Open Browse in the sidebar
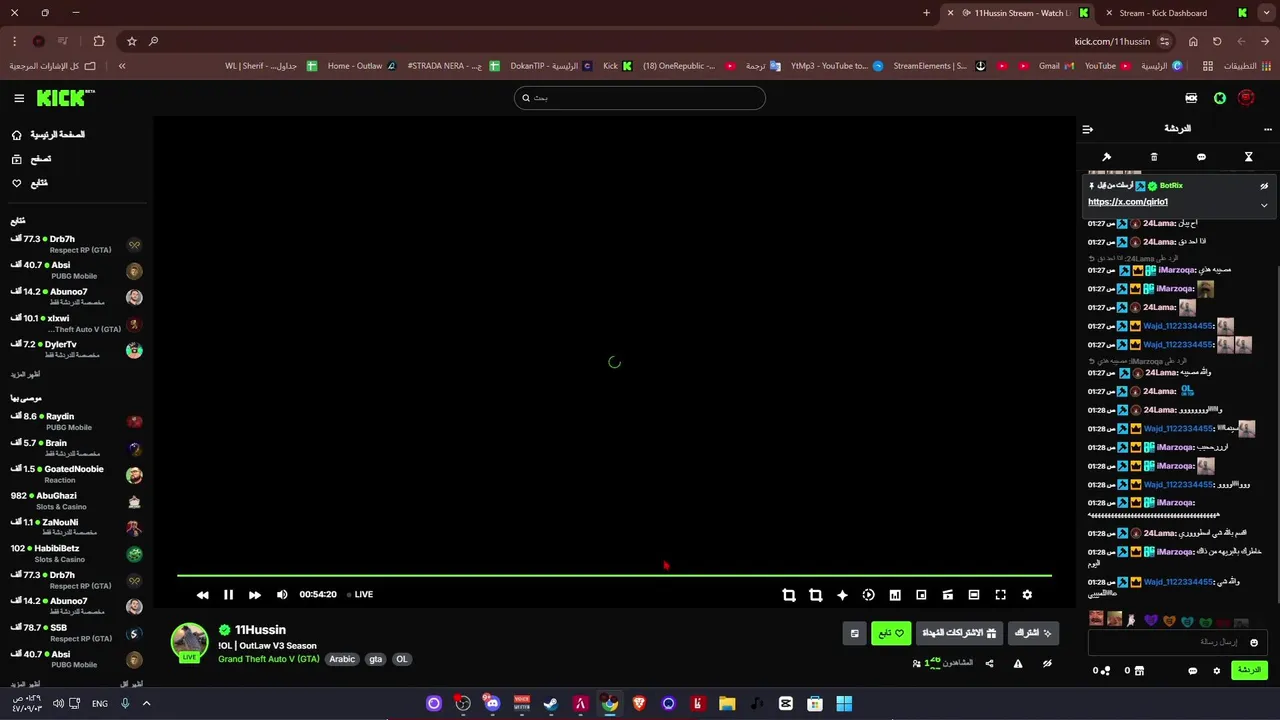This screenshot has height=720, width=1280. click(x=31, y=159)
